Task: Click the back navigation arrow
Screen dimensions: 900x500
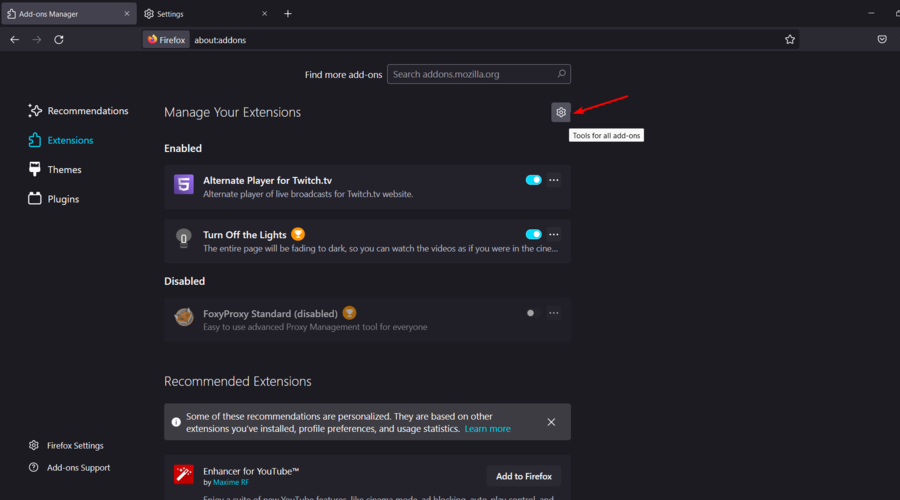Action: (x=14, y=40)
